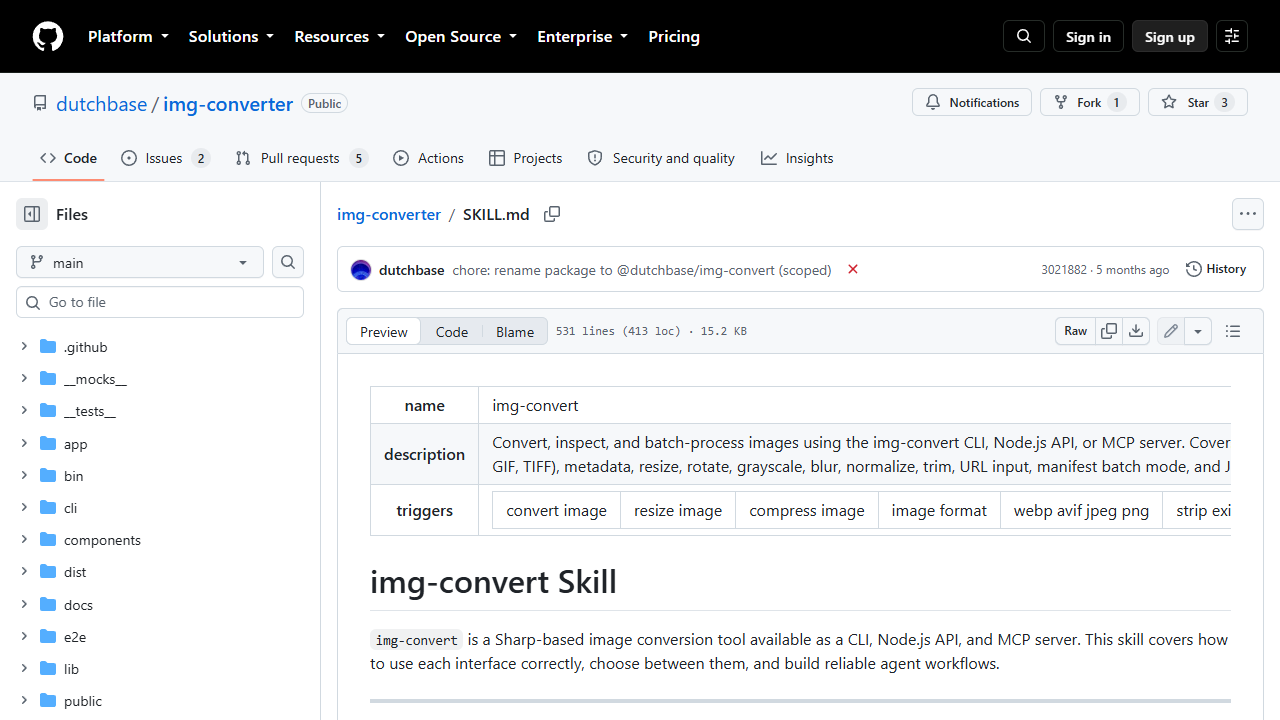Focus the Go to file field
This screenshot has height=720, width=1280.
(x=160, y=302)
